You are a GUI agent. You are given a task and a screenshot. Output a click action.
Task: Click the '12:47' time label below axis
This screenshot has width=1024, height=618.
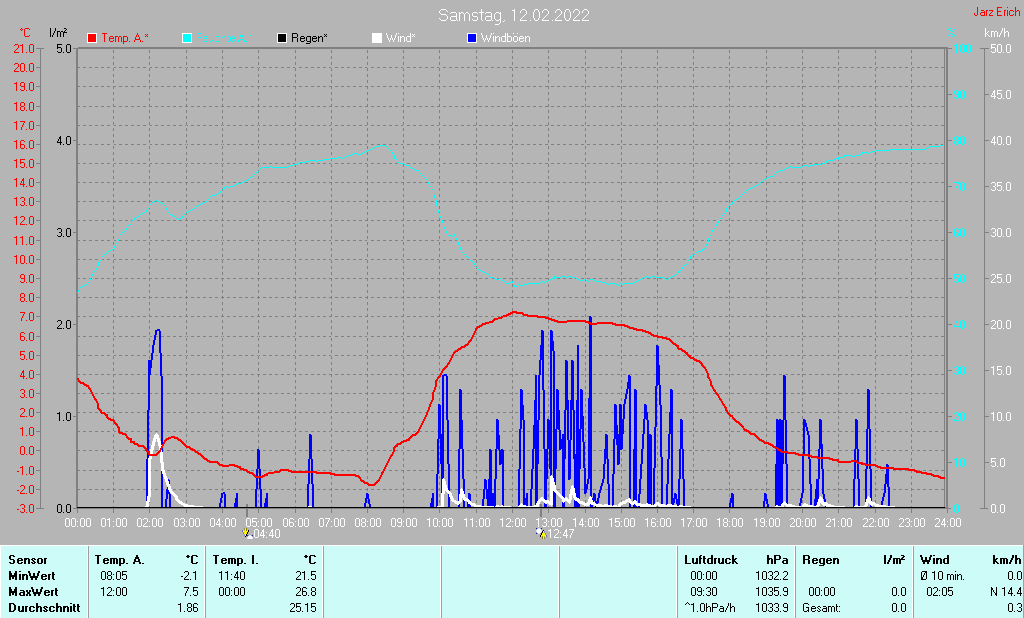pyautogui.click(x=560, y=534)
